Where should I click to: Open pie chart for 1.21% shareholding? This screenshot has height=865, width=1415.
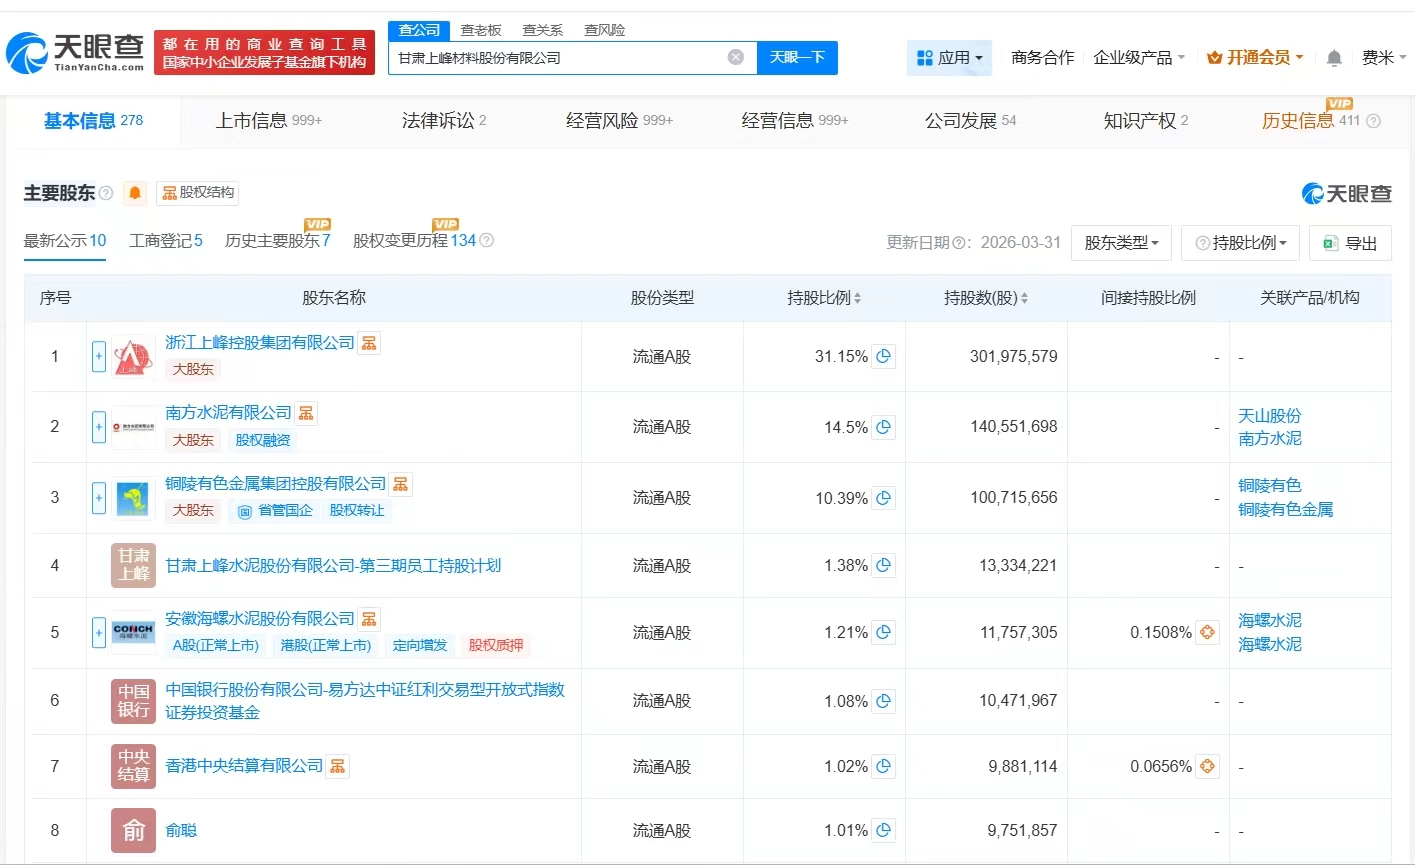884,632
